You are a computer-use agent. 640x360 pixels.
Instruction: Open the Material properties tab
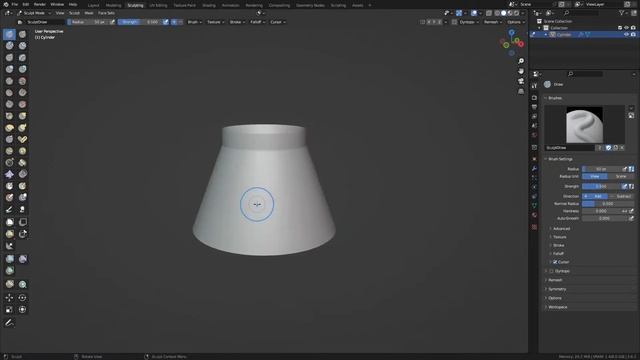click(x=534, y=215)
